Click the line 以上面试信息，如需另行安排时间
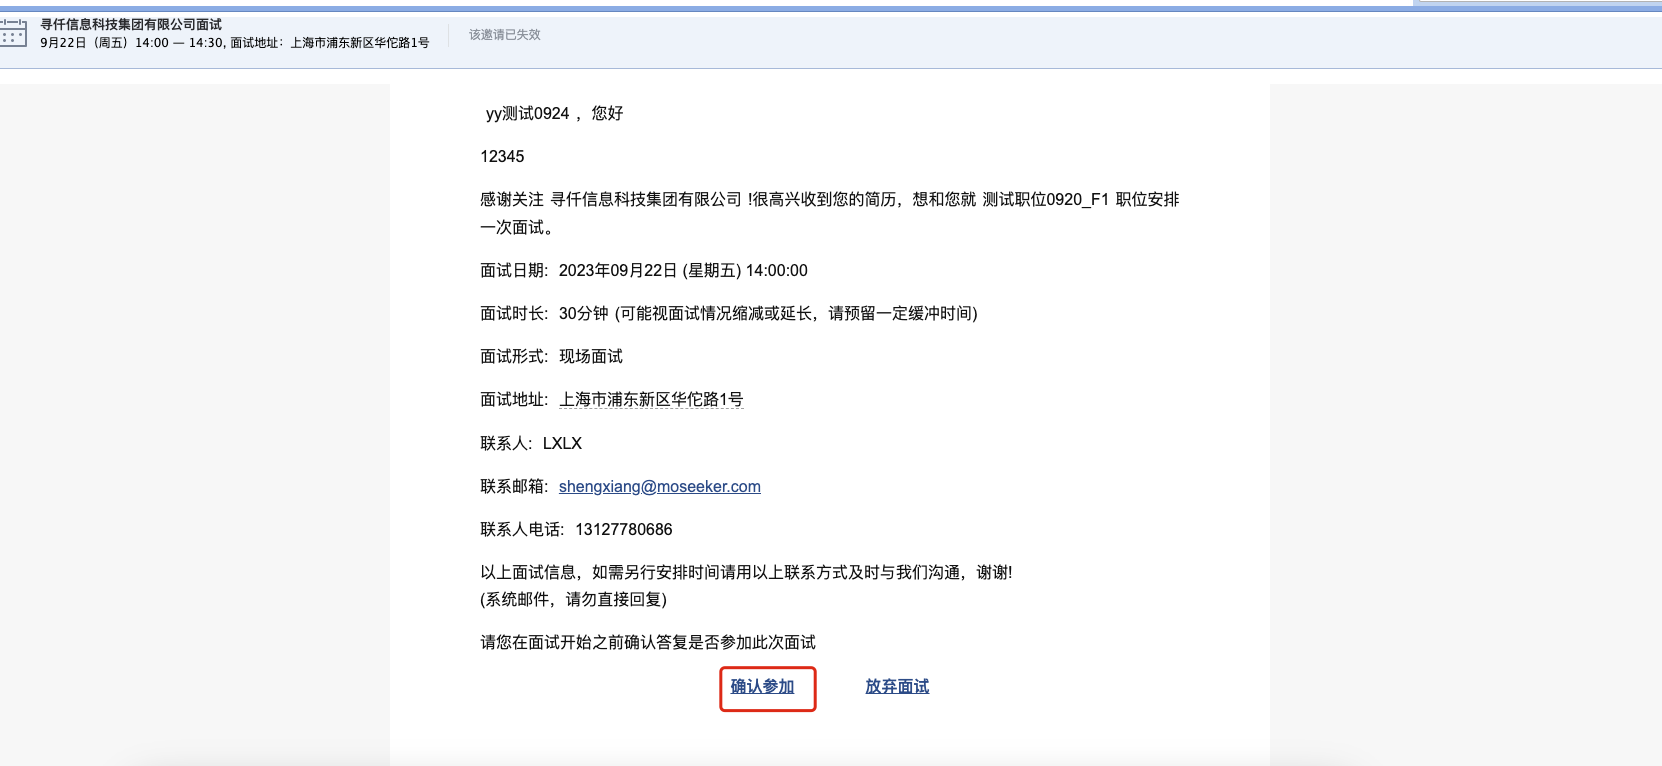 click(x=746, y=572)
